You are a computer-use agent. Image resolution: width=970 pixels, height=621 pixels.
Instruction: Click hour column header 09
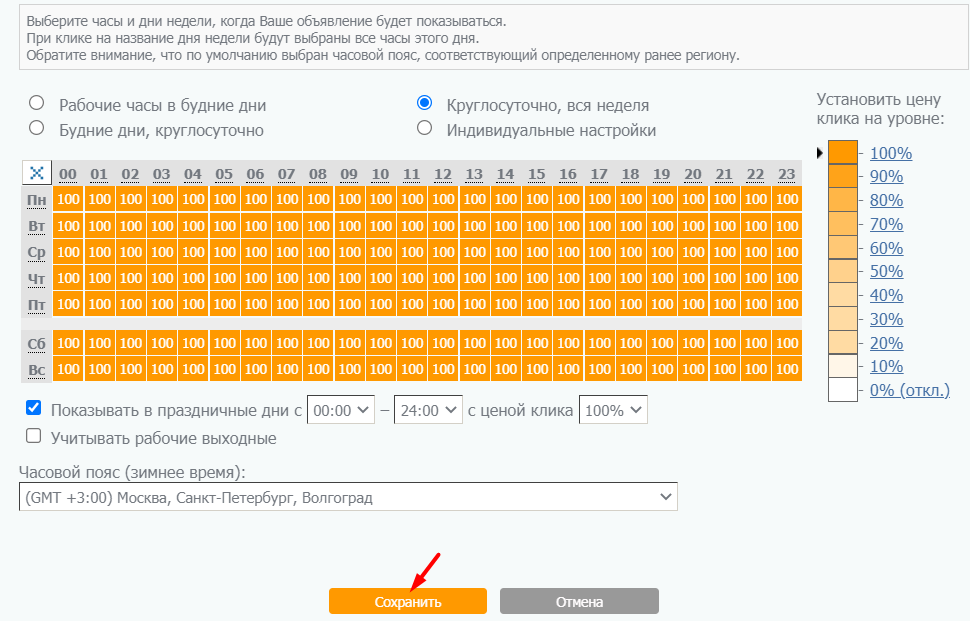349,174
